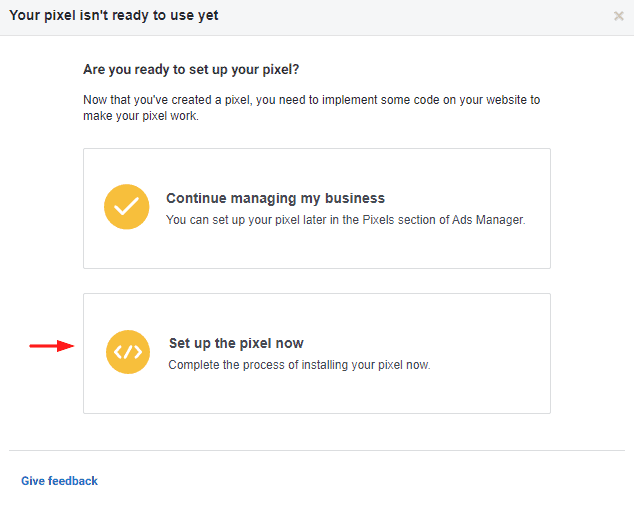
Task: Click 'Complete the process of installing' description
Action: pos(299,365)
